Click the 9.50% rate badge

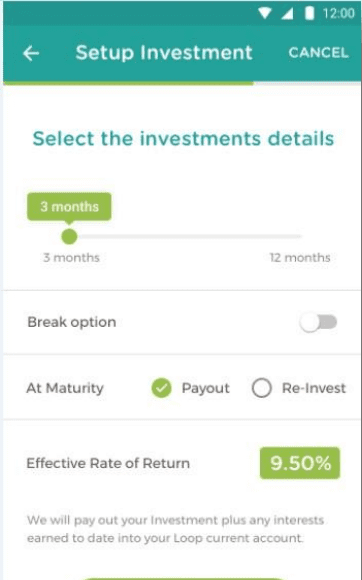300,463
